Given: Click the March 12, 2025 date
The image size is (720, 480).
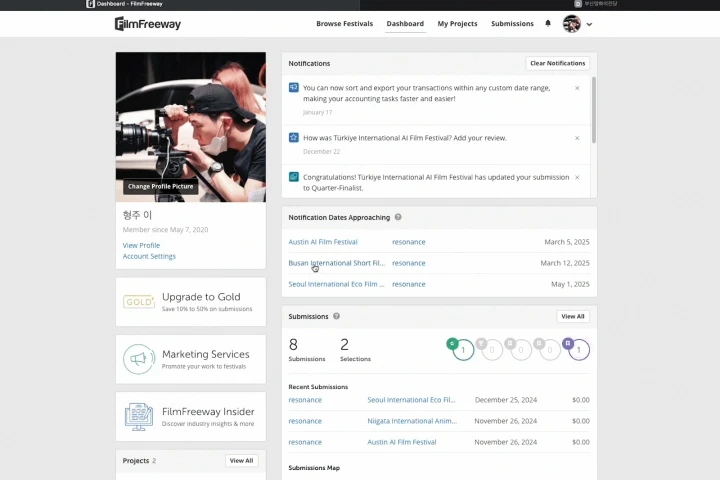Looking at the screenshot, I should coord(565,263).
